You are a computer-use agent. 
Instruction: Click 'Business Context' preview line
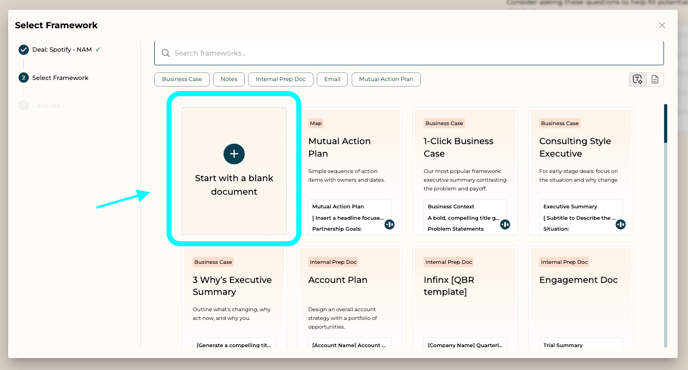coord(451,206)
